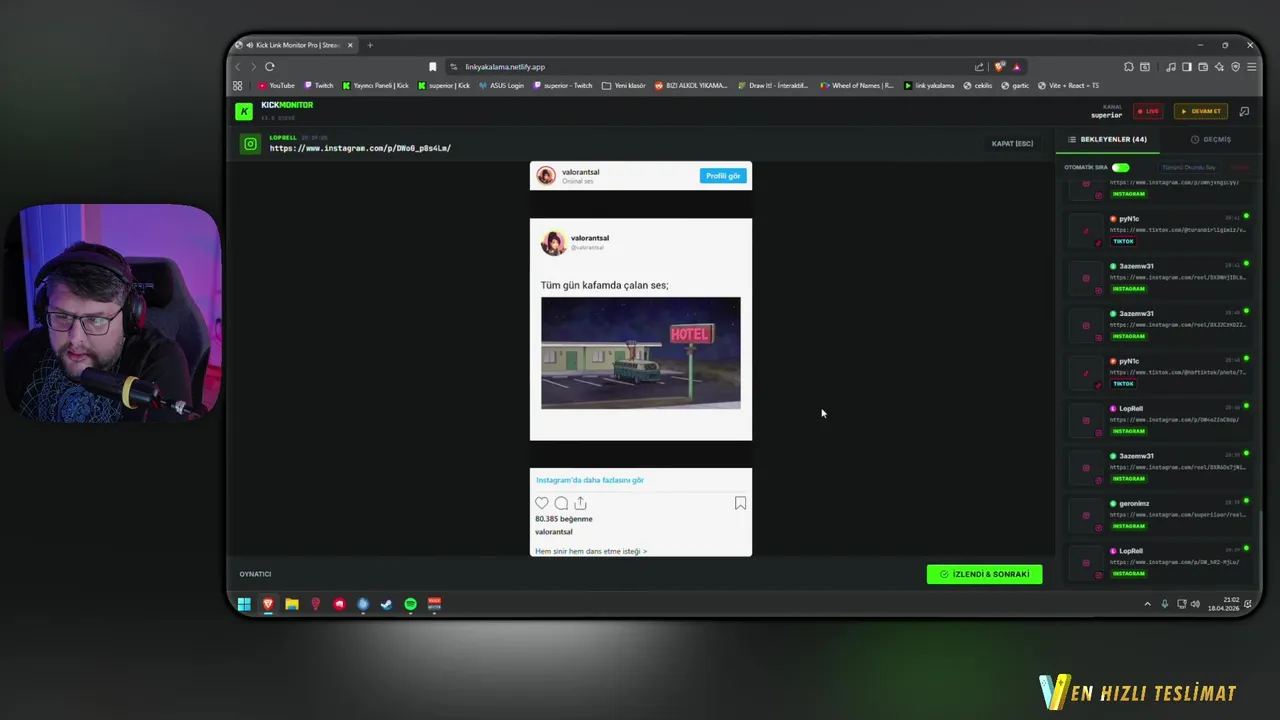
Task: Go forward with the browser forward arrow
Action: point(254,67)
